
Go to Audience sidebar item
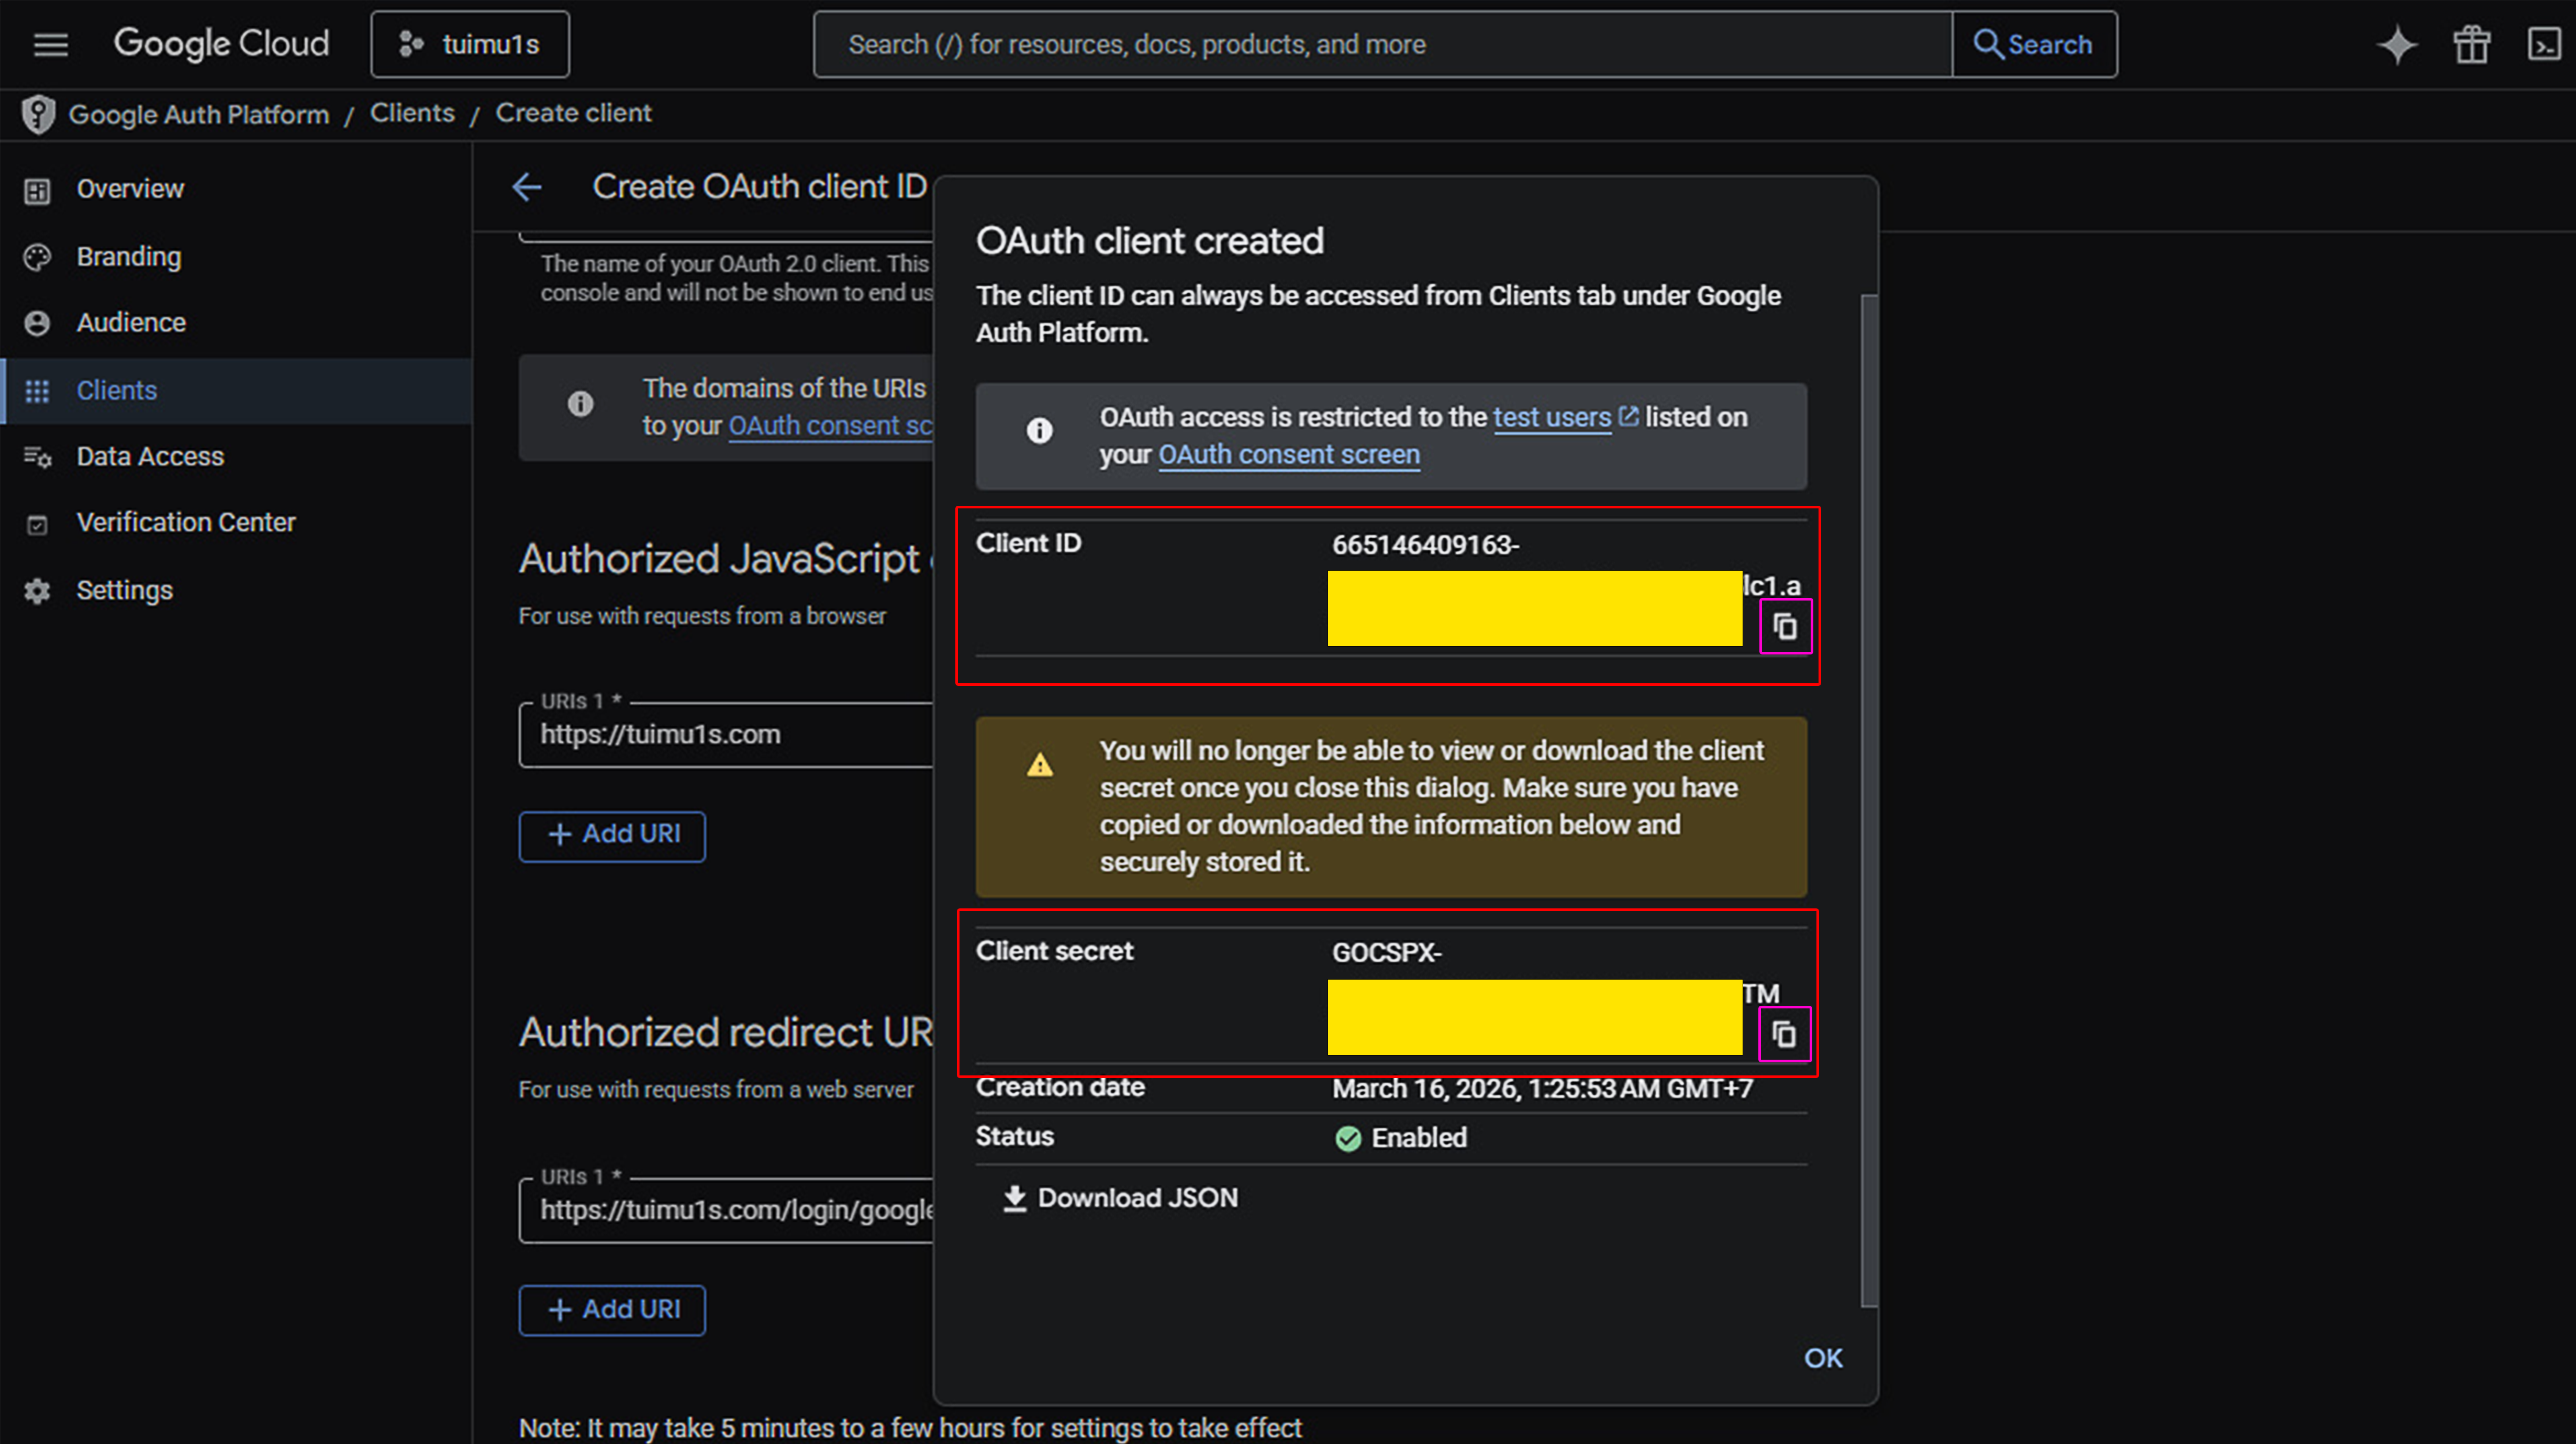[x=131, y=323]
